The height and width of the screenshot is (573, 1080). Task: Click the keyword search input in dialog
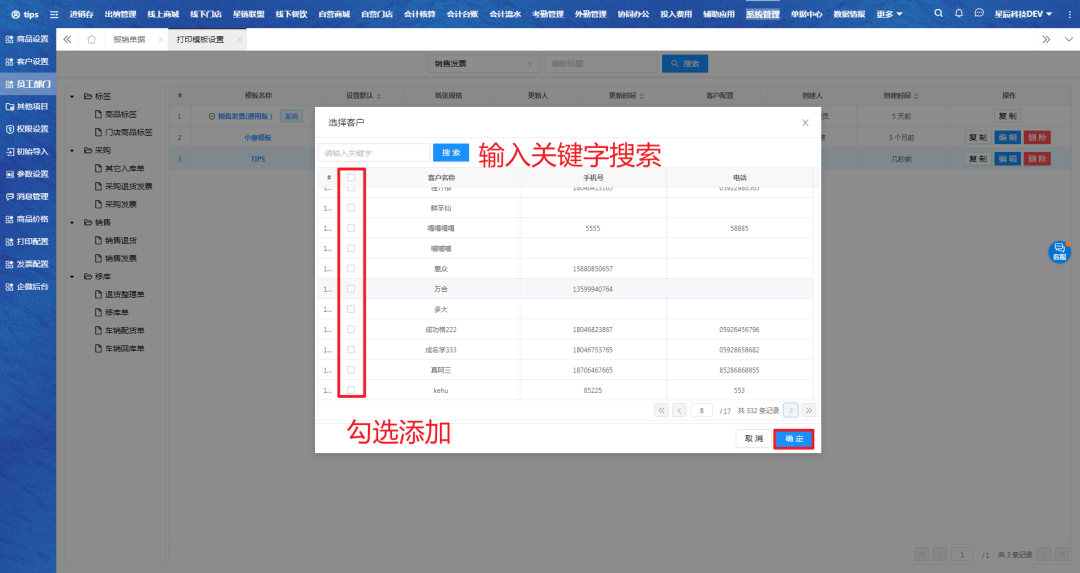(374, 153)
